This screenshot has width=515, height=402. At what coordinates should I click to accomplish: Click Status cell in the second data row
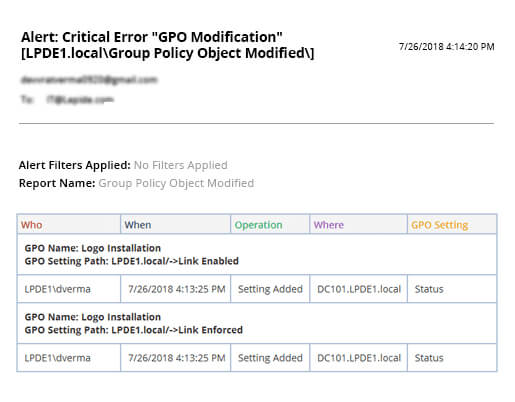coord(429,358)
